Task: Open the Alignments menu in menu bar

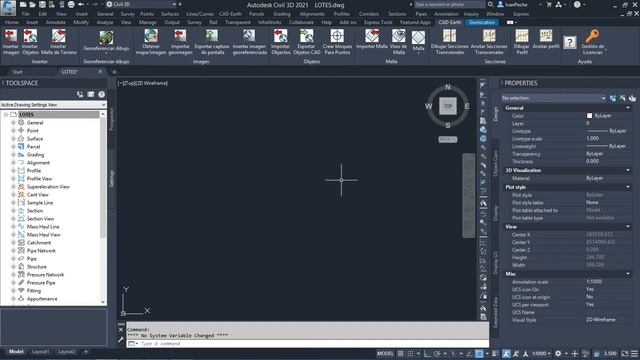Action: [312, 14]
